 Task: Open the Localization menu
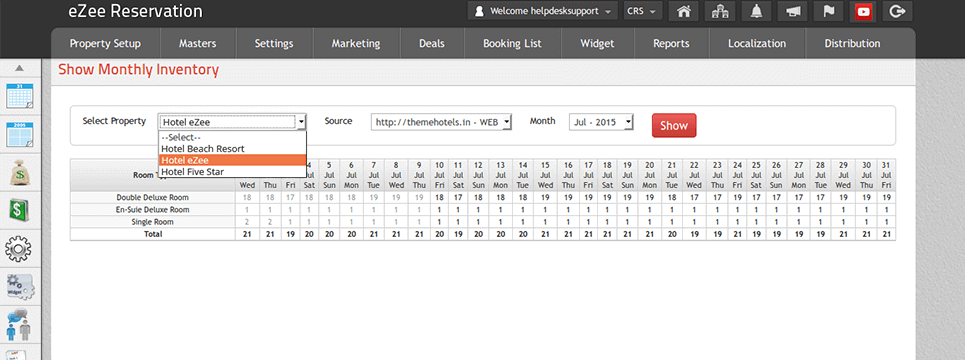[x=757, y=44]
